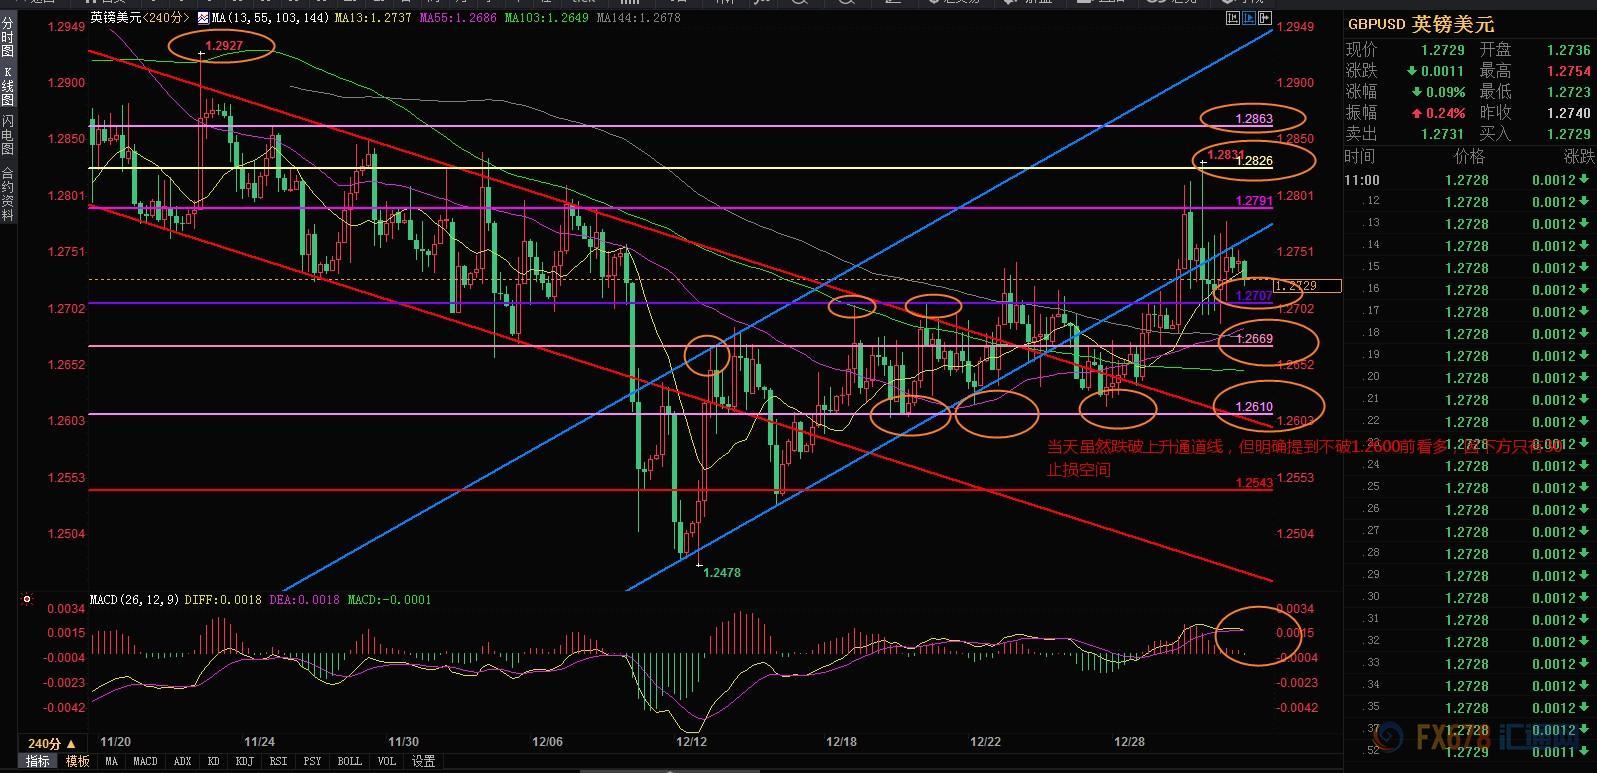
Task: Click the 1.2863 resistance level label
Action: click(x=1254, y=119)
